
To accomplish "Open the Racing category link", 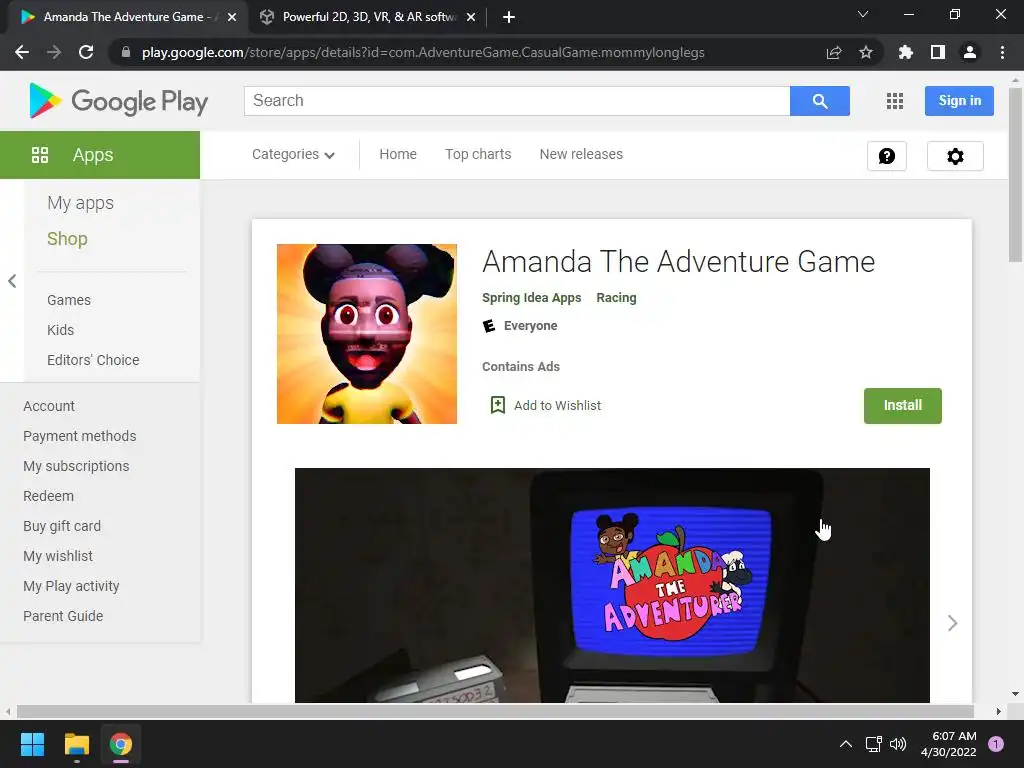I will pos(616,298).
